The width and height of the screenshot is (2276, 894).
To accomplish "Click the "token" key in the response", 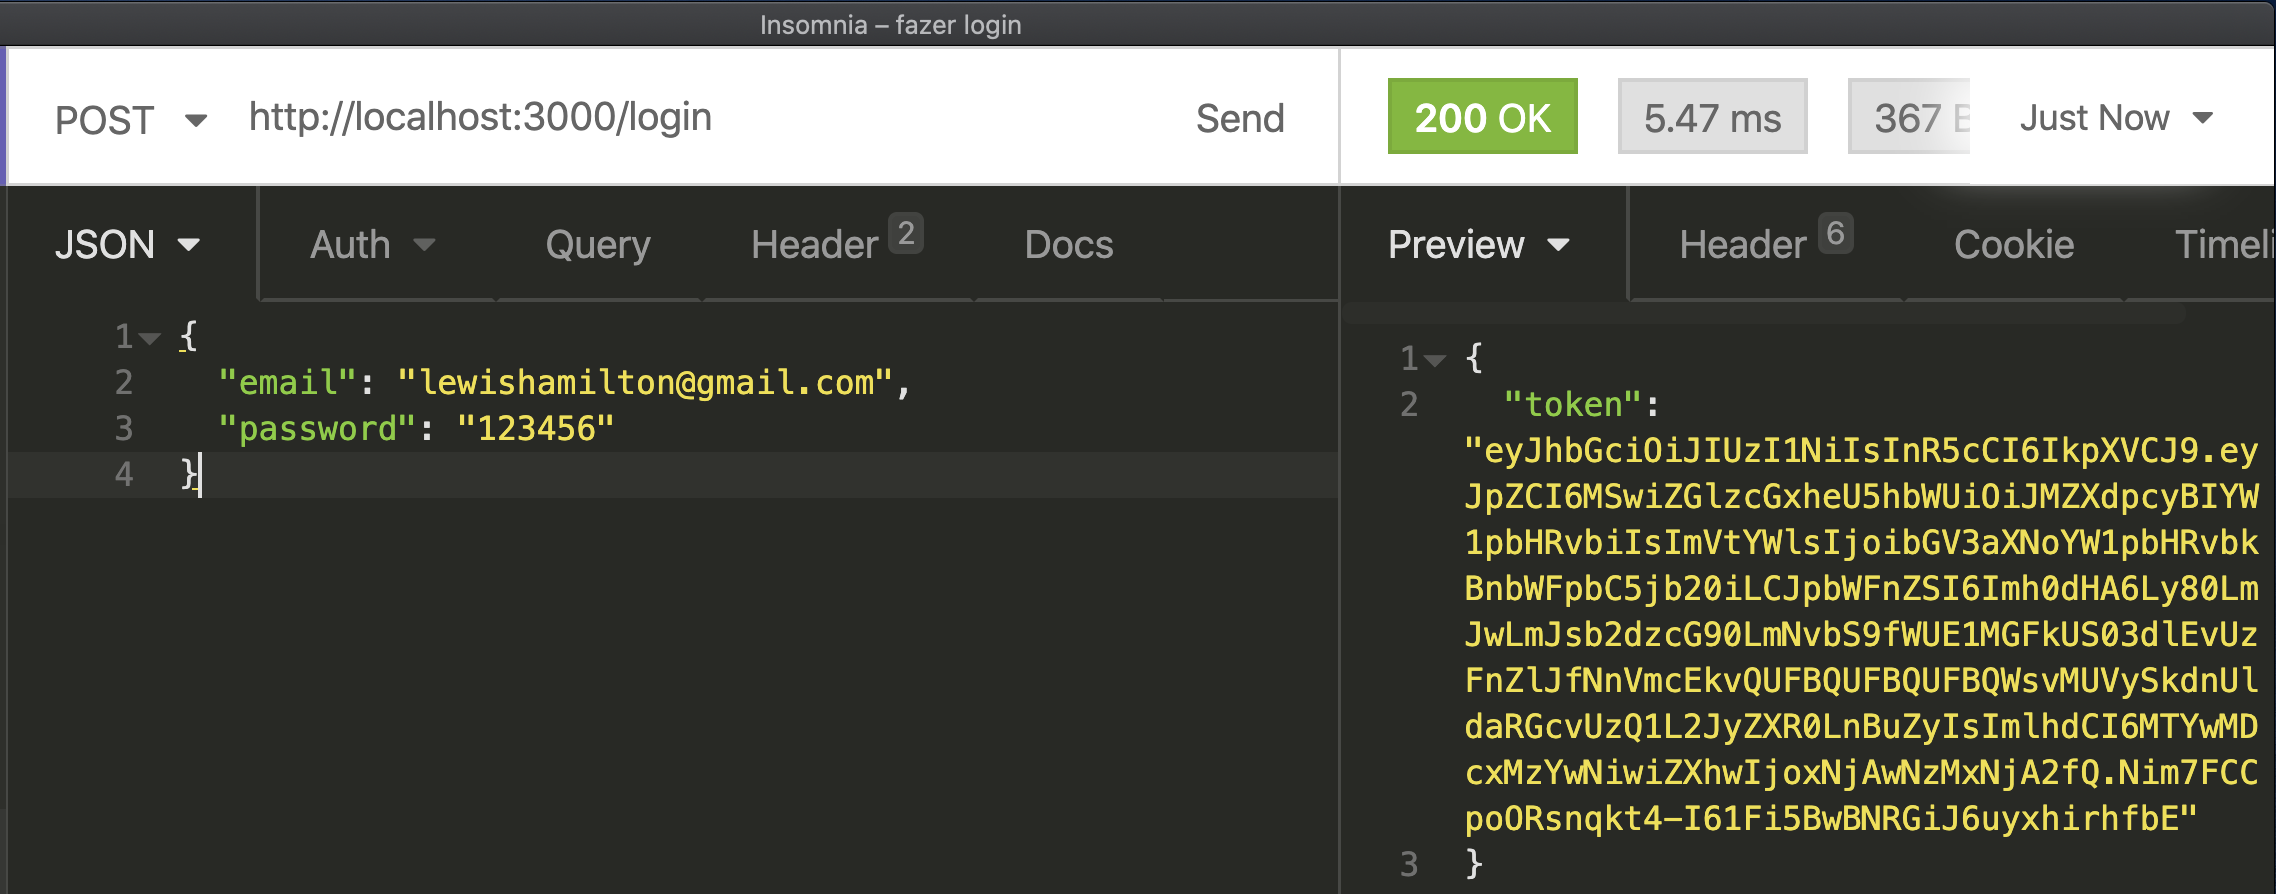I will tap(1573, 404).
